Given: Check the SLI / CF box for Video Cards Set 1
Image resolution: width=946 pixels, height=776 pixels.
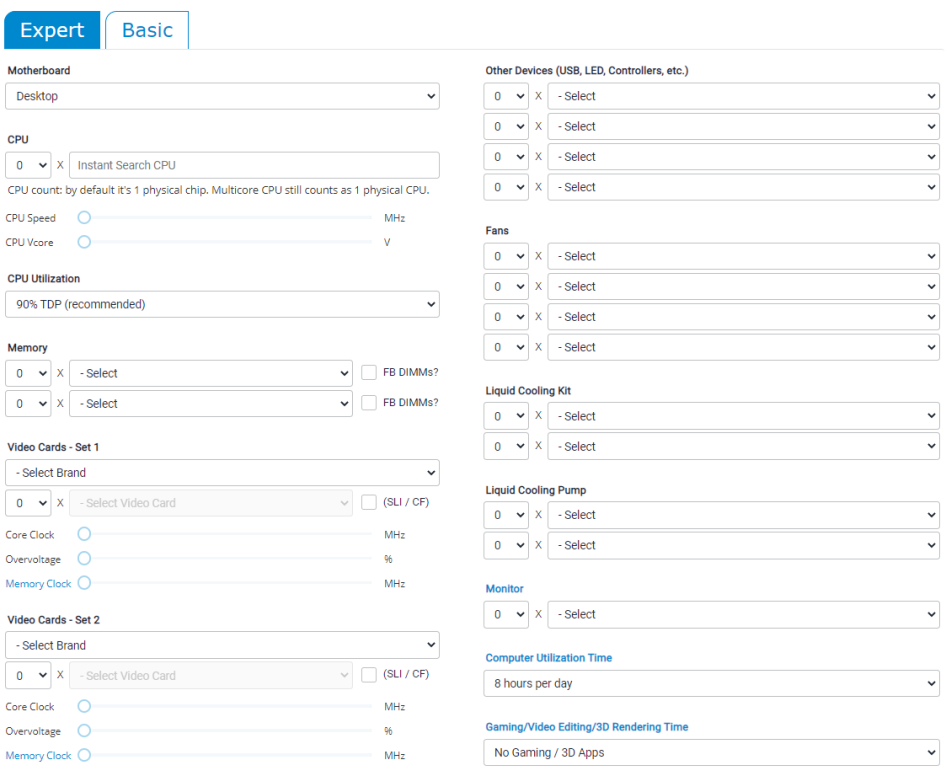Looking at the screenshot, I should click(369, 502).
